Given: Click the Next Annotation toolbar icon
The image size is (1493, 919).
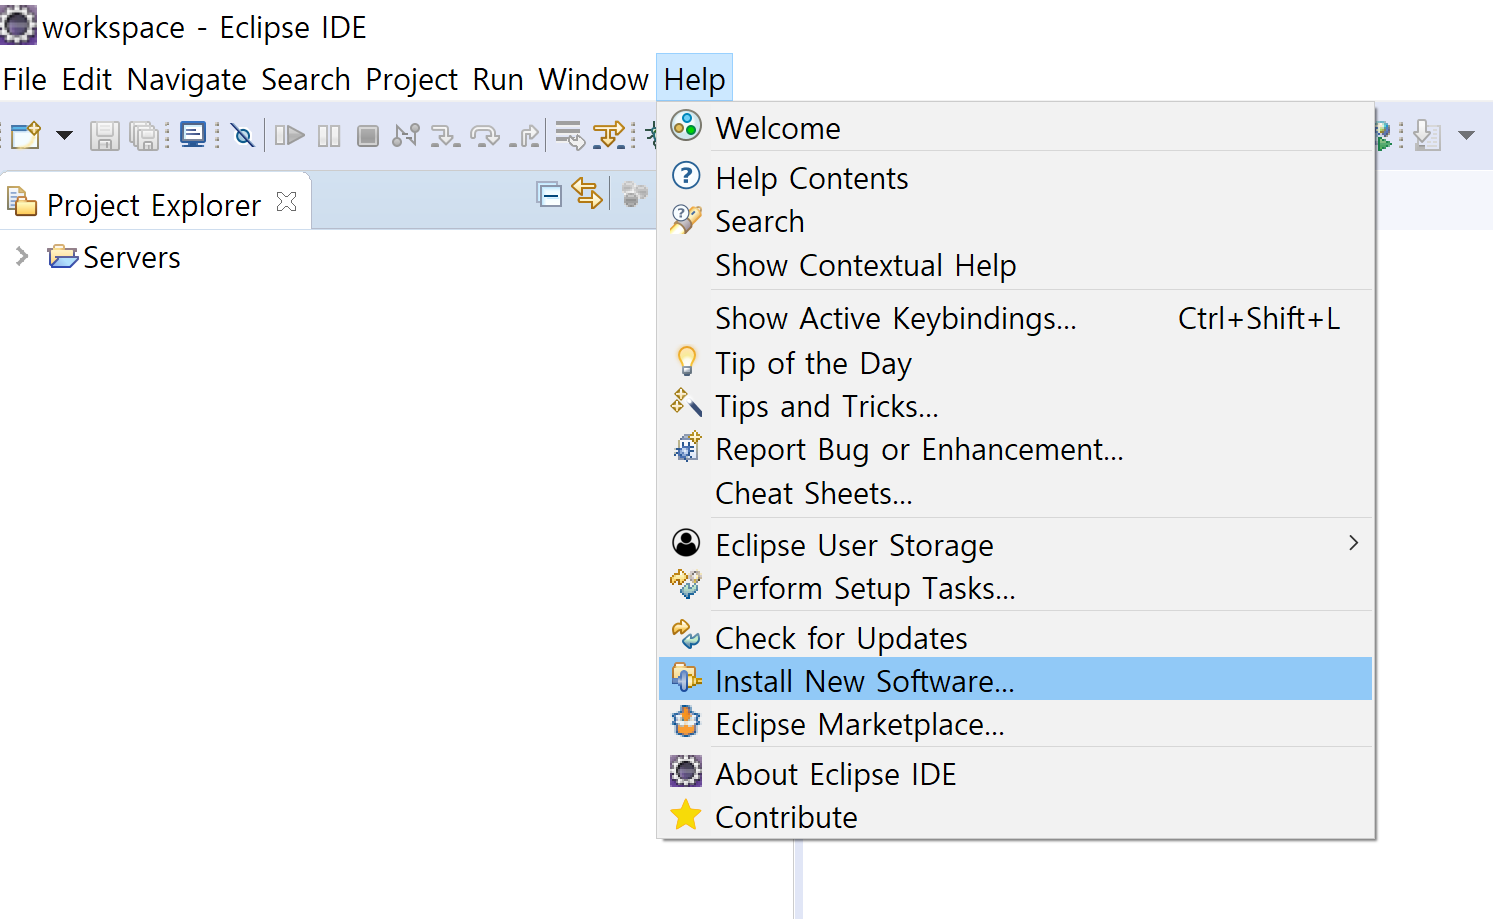Looking at the screenshot, I should pyautogui.click(x=1428, y=135).
